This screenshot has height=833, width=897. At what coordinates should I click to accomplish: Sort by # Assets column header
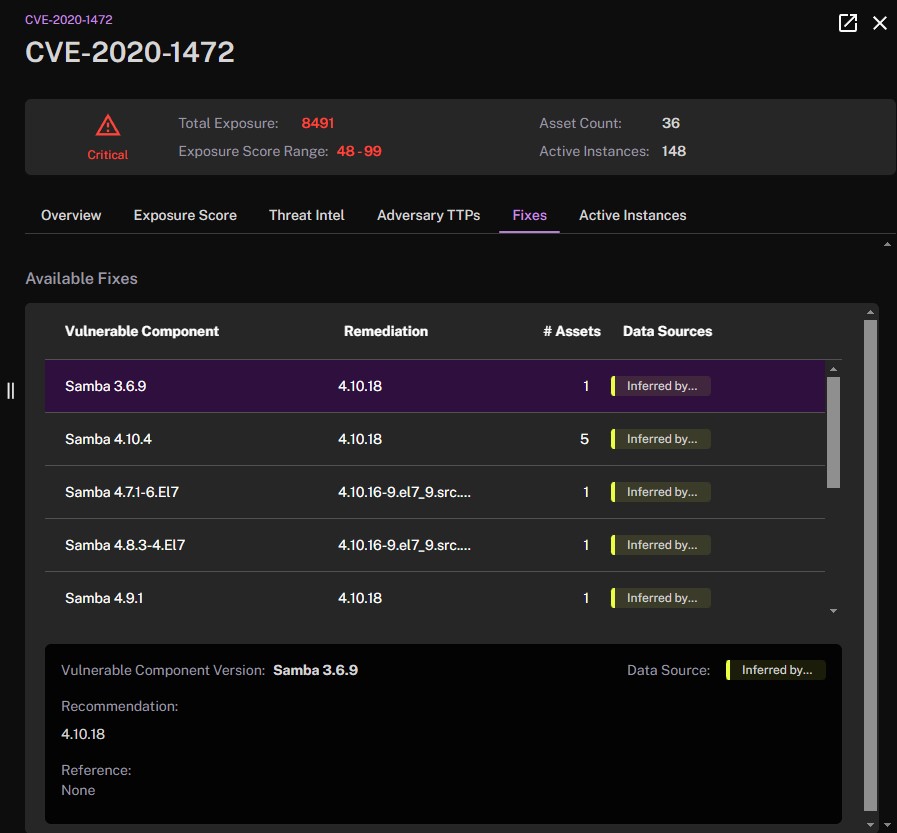coord(571,331)
